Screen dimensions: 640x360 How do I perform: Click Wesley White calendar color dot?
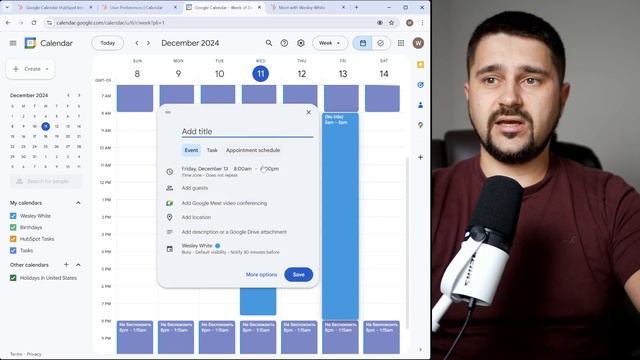pyautogui.click(x=218, y=246)
